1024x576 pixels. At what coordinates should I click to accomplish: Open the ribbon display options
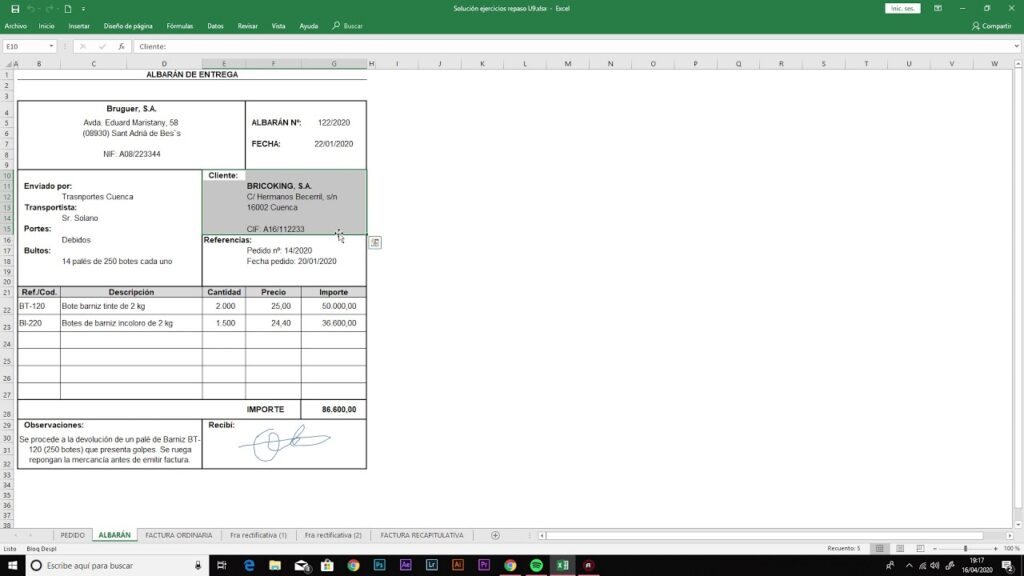click(x=938, y=8)
